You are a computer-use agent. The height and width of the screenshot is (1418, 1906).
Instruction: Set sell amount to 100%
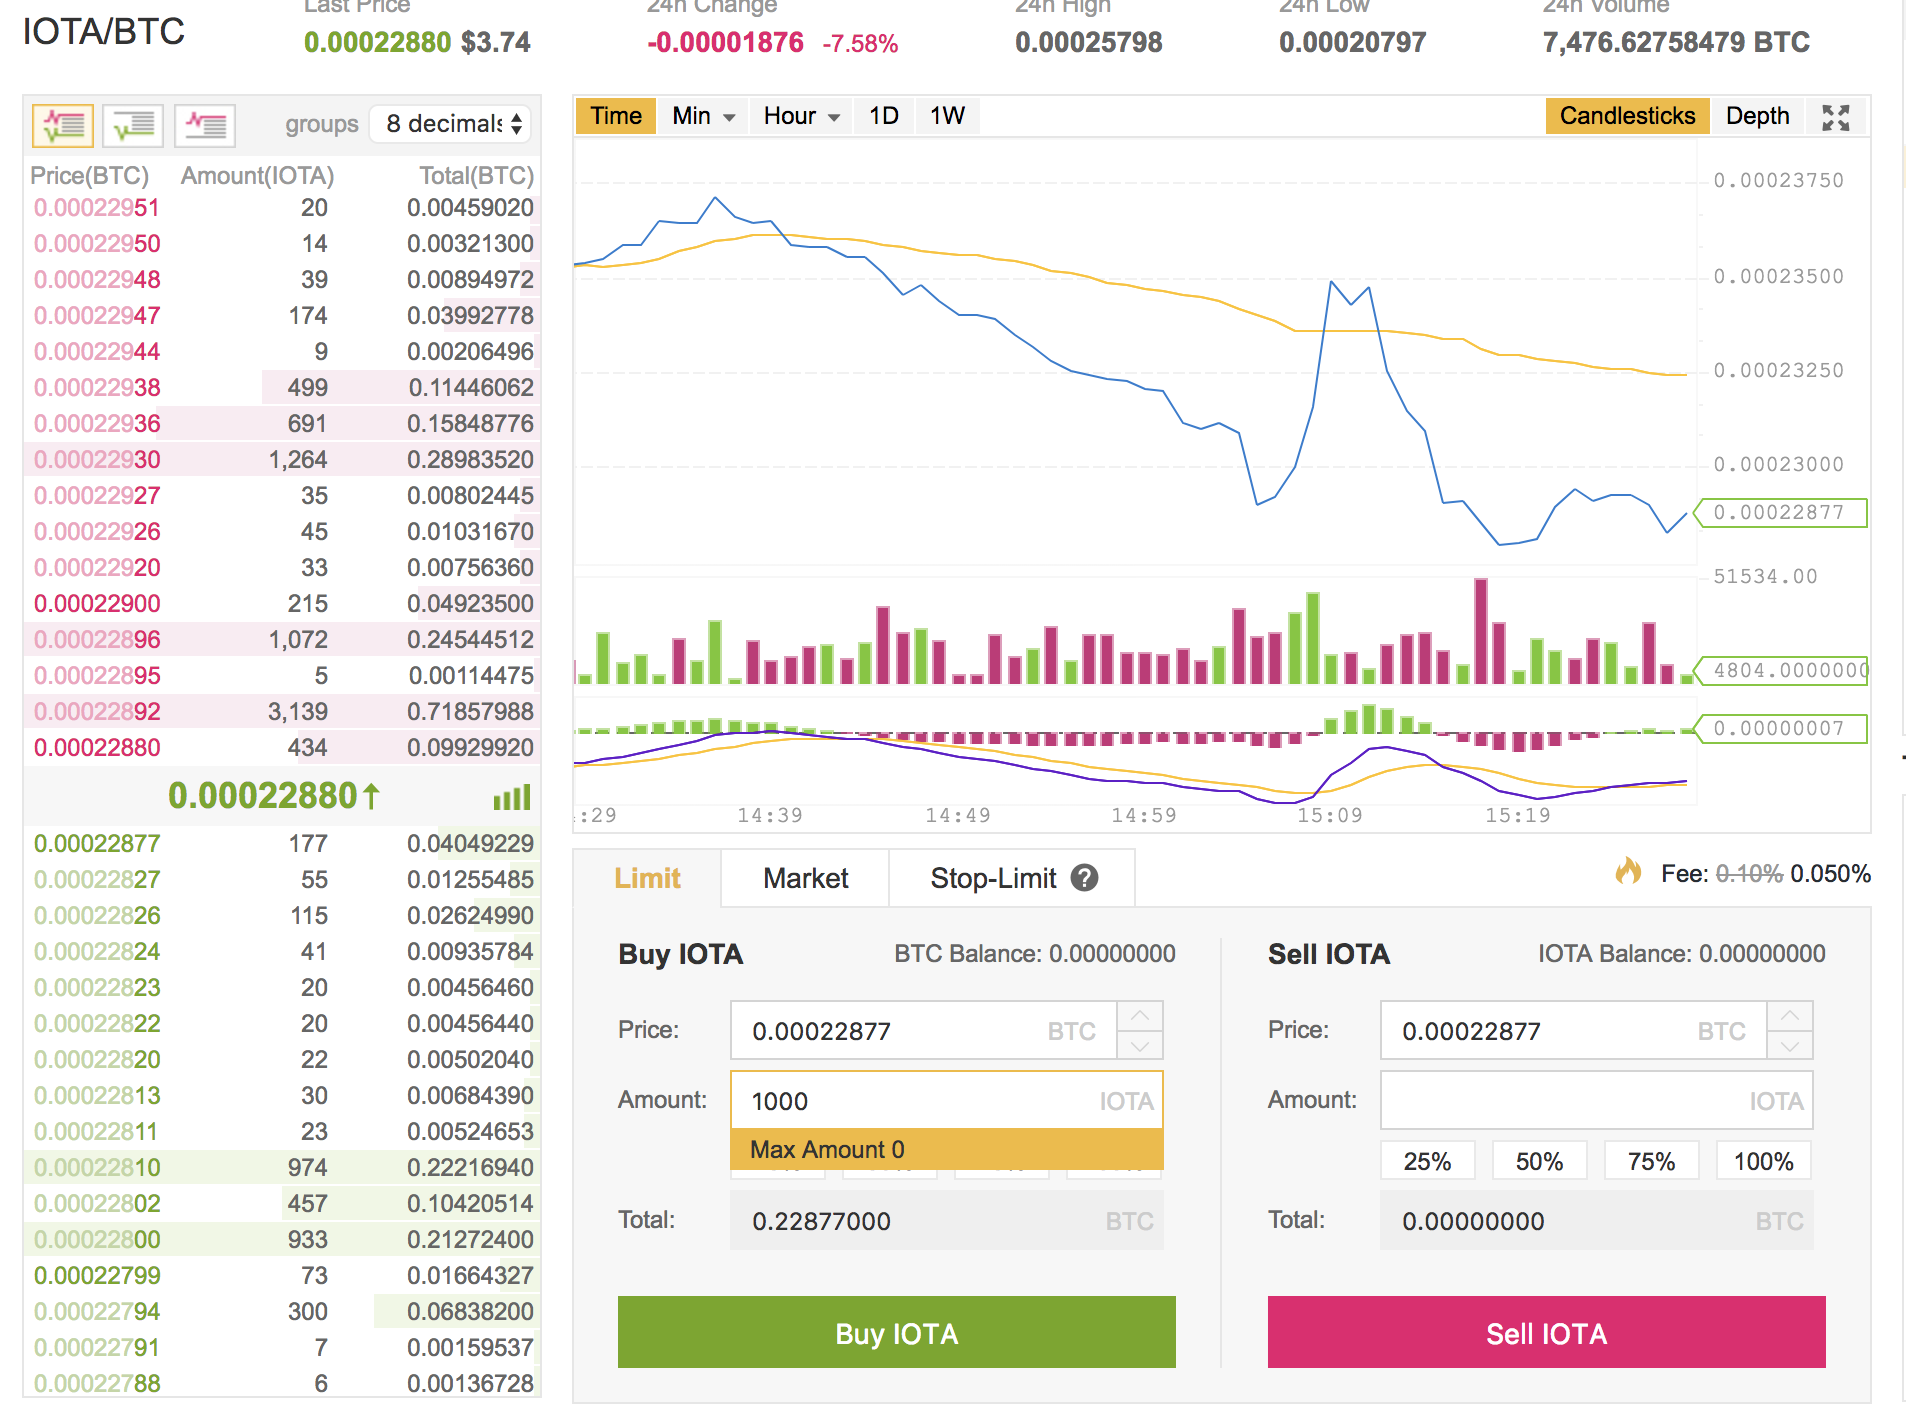tap(1764, 1161)
